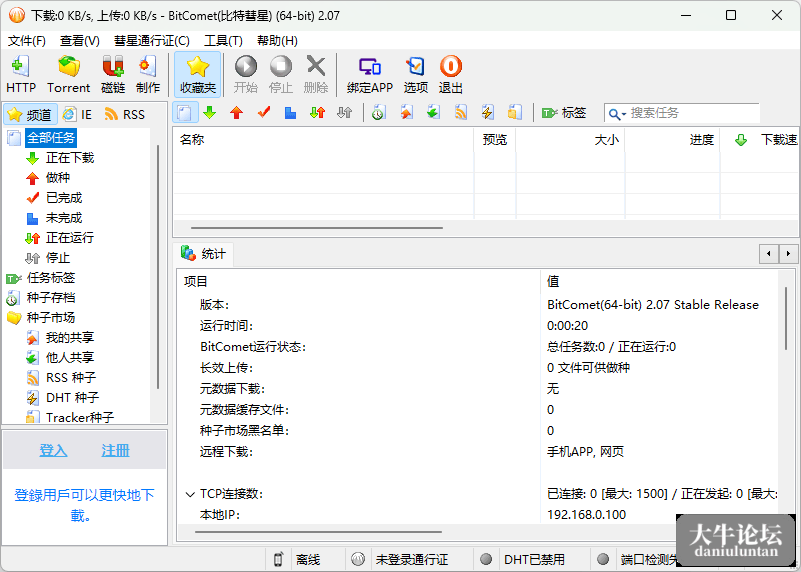
Task: Open others' shares icon in filter bar
Action: click(433, 112)
